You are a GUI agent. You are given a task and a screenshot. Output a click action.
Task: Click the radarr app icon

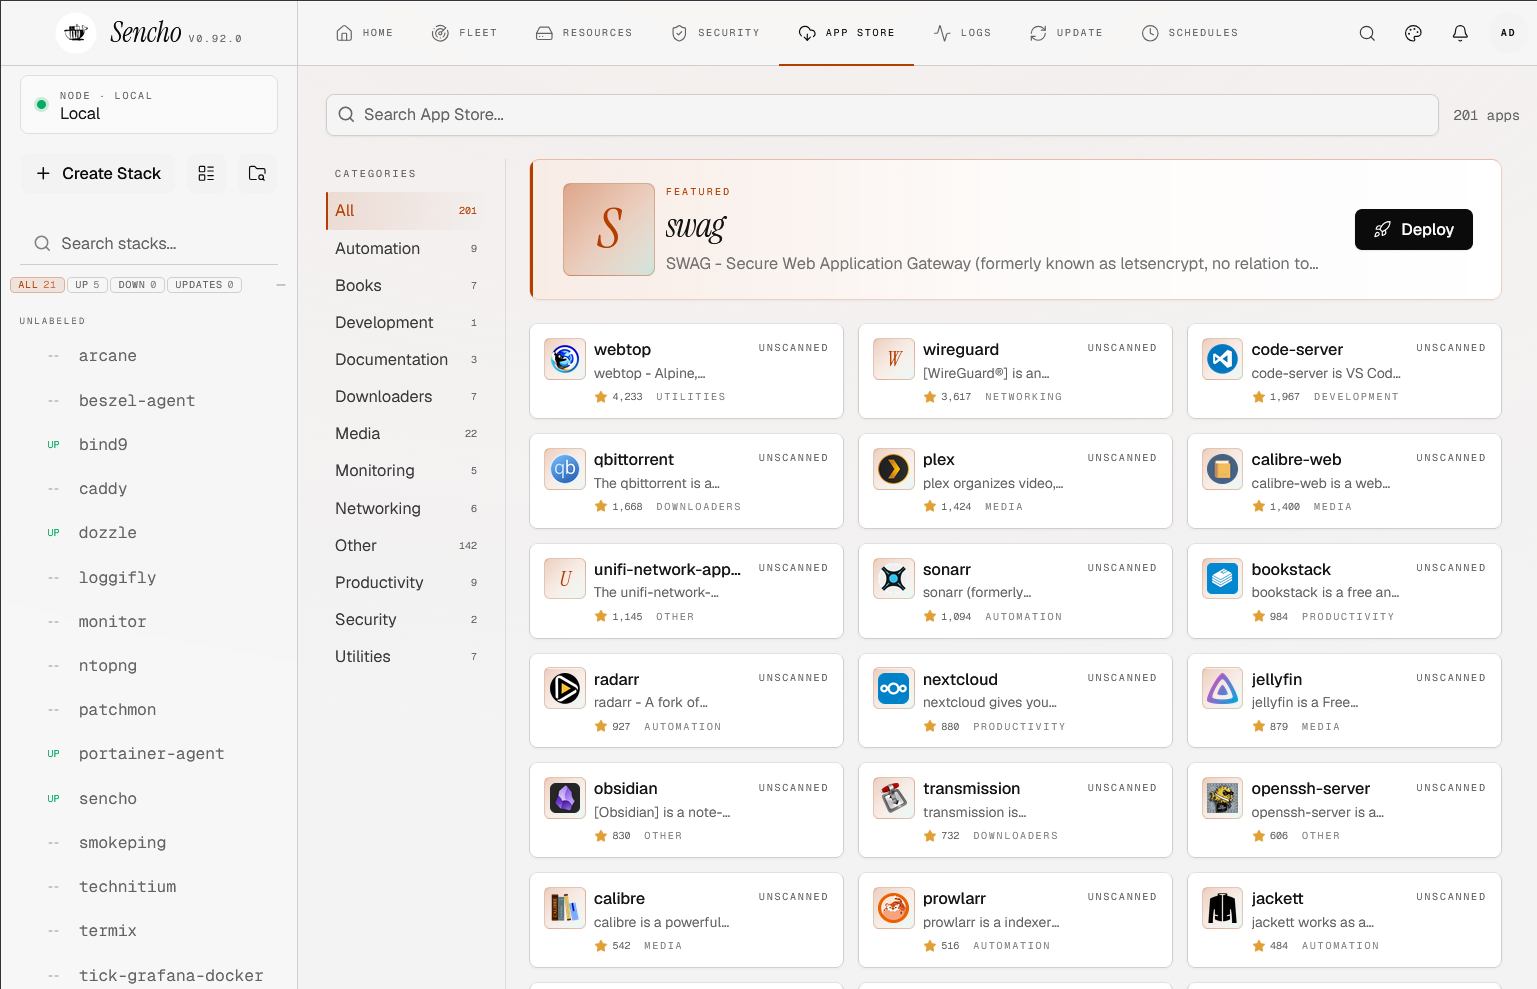click(565, 688)
